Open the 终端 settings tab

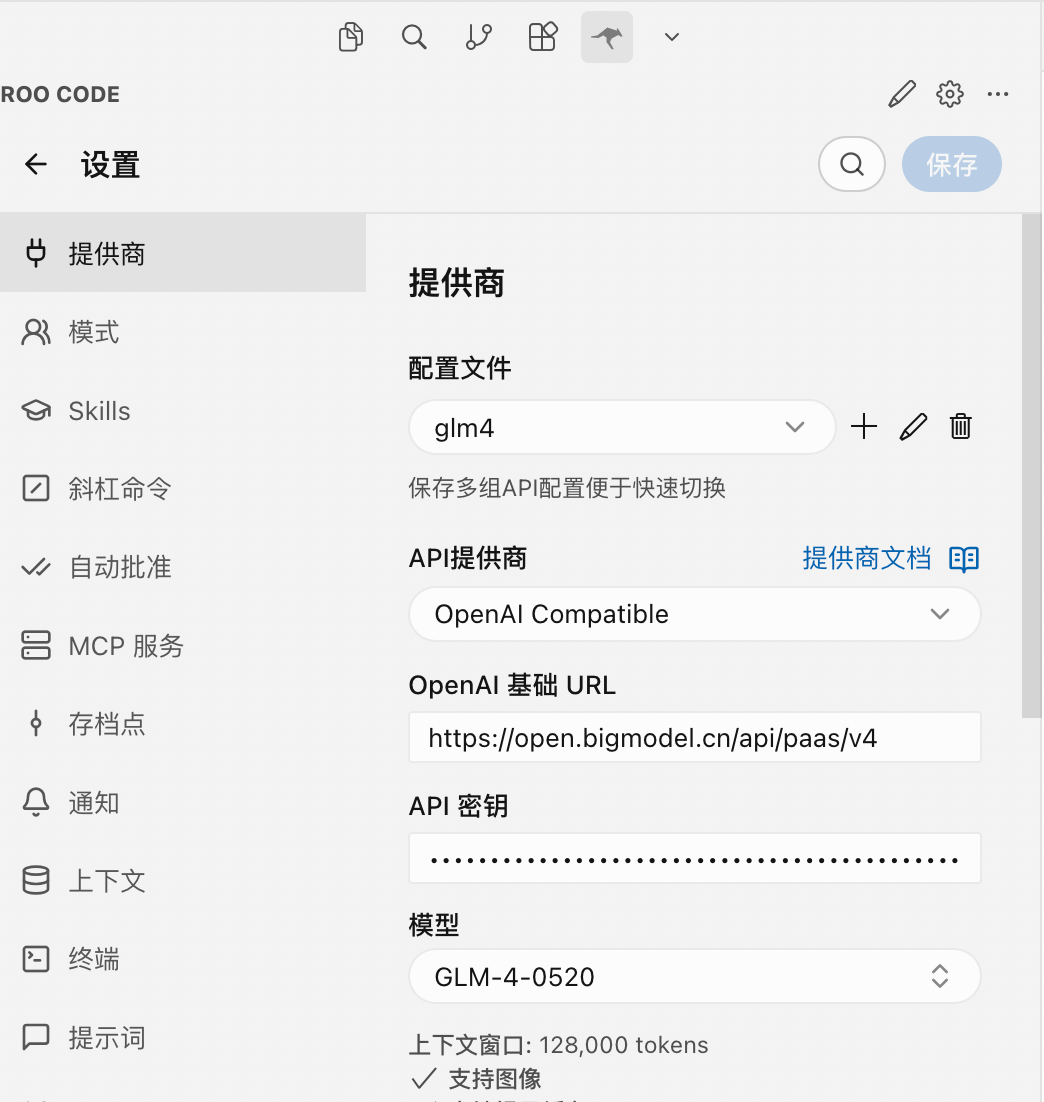[x=183, y=959]
